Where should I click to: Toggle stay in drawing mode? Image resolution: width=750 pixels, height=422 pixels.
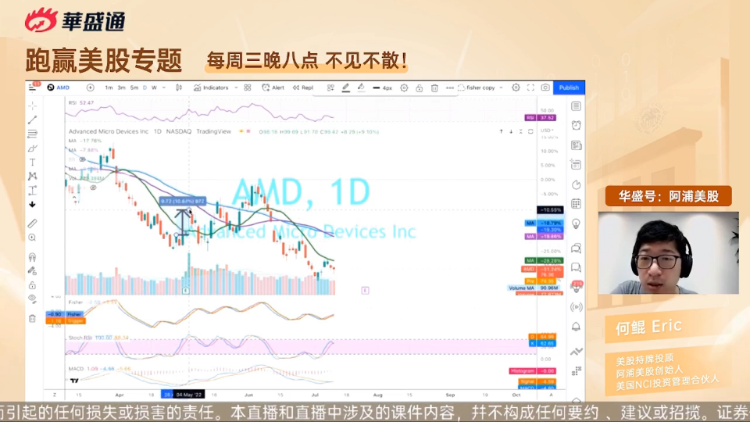click(x=33, y=271)
